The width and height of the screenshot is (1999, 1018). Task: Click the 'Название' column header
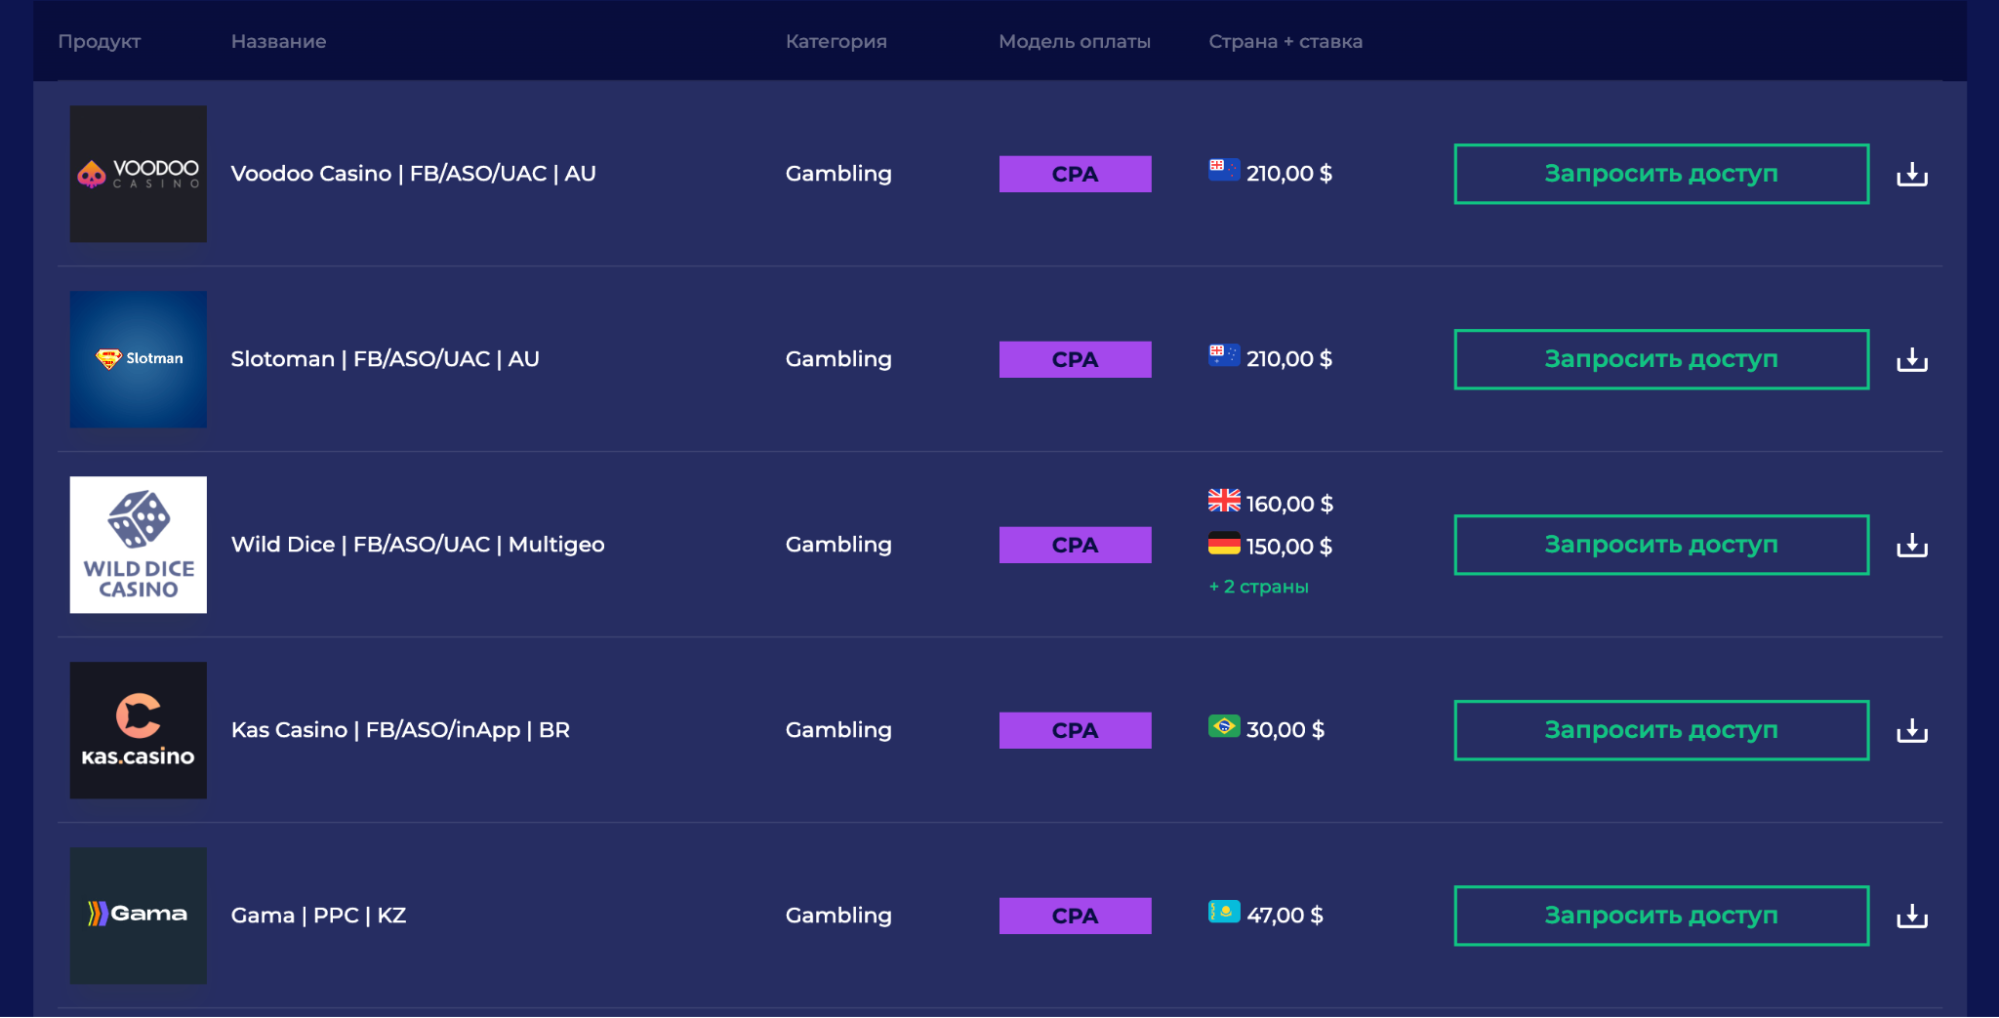point(278,41)
